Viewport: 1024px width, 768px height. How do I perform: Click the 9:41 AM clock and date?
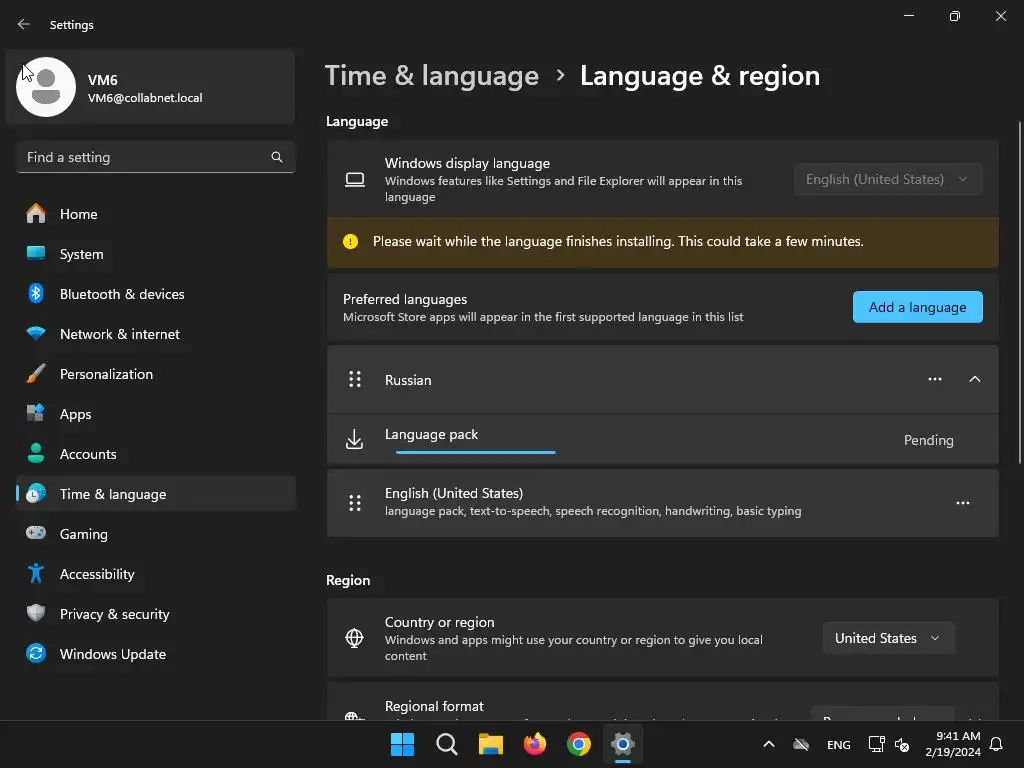point(953,744)
